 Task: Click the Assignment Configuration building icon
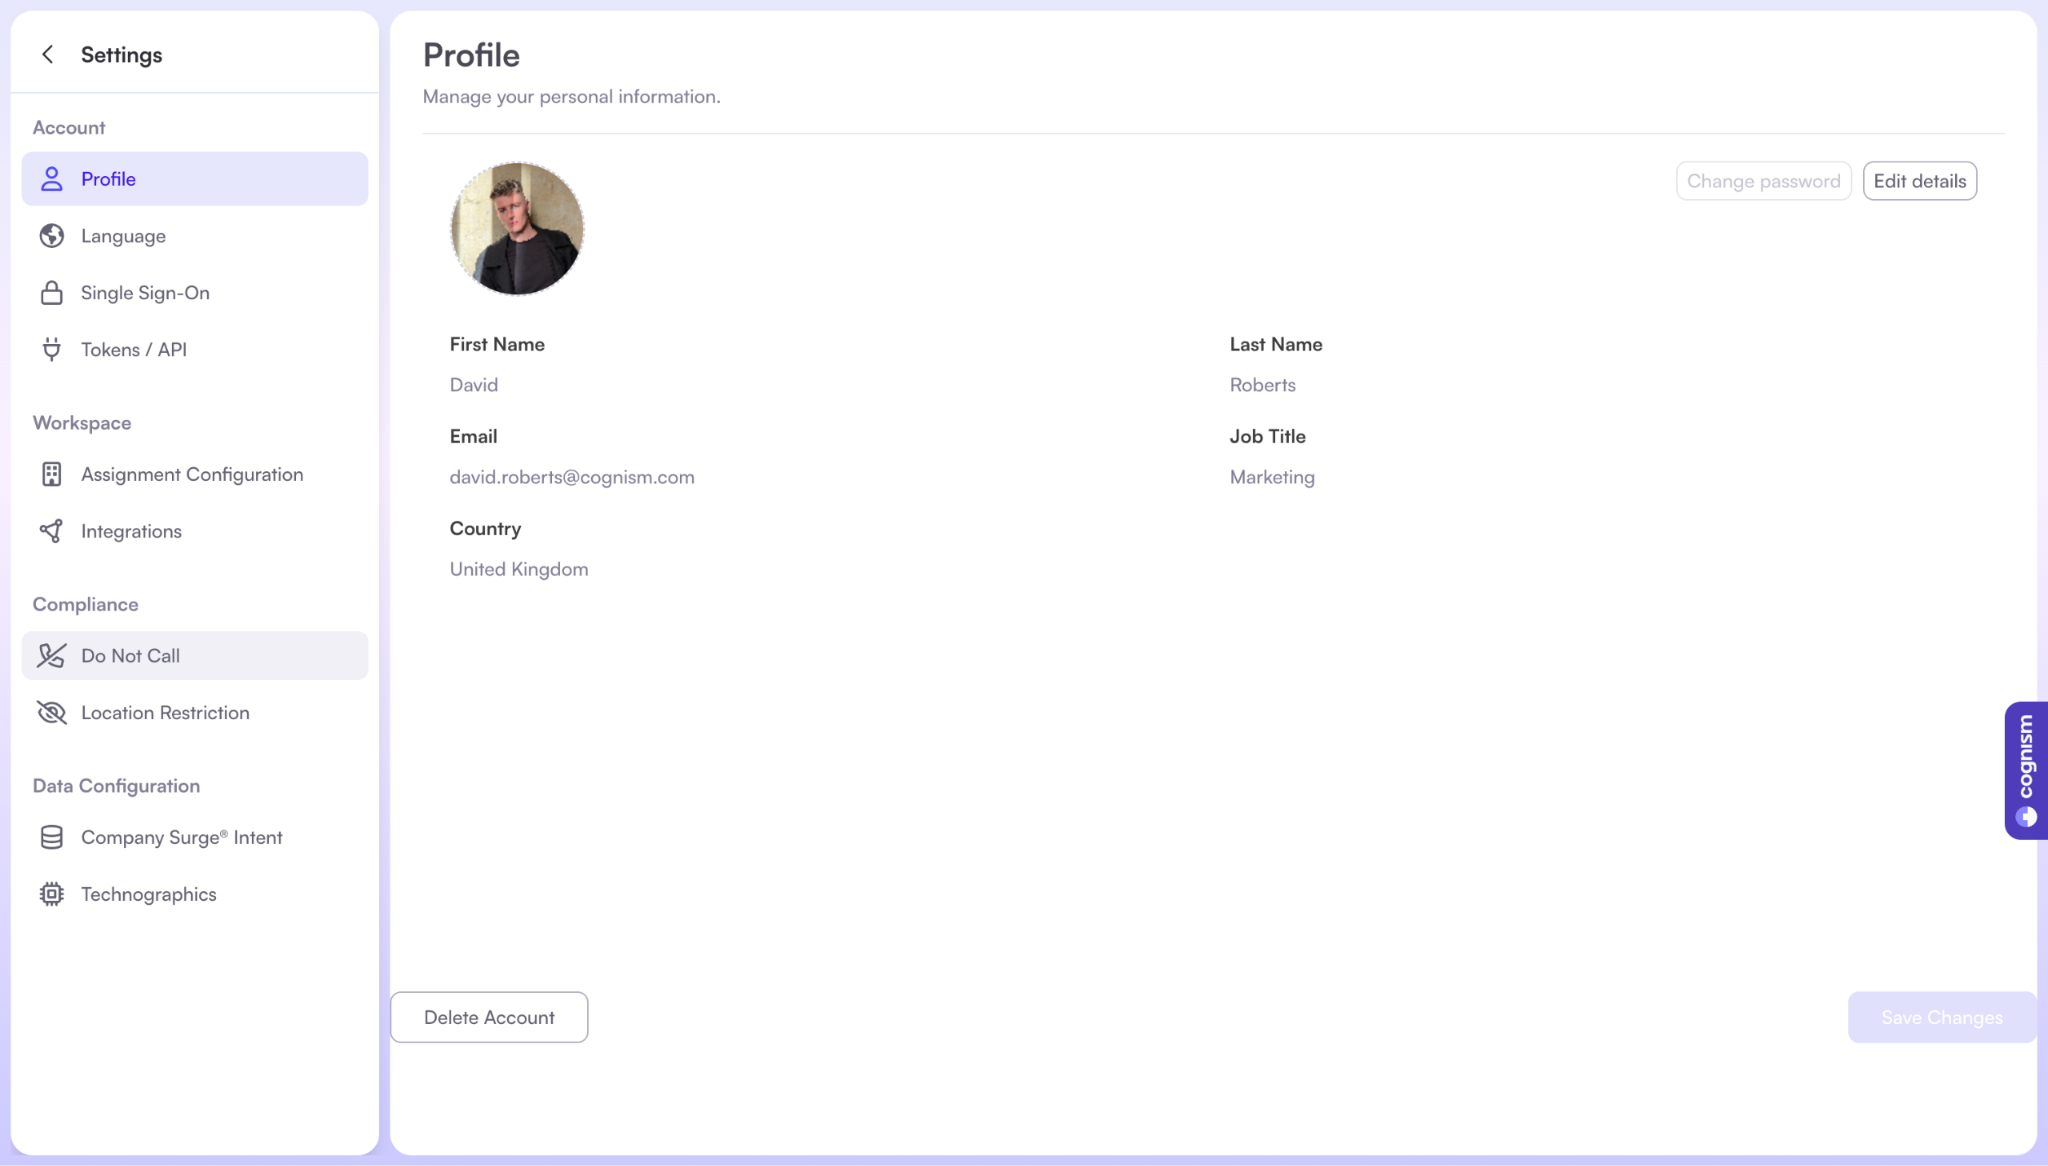(x=51, y=474)
